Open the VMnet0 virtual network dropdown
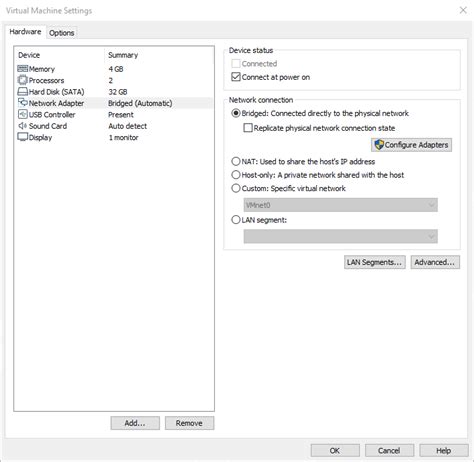This screenshot has height=462, width=474. [340, 205]
